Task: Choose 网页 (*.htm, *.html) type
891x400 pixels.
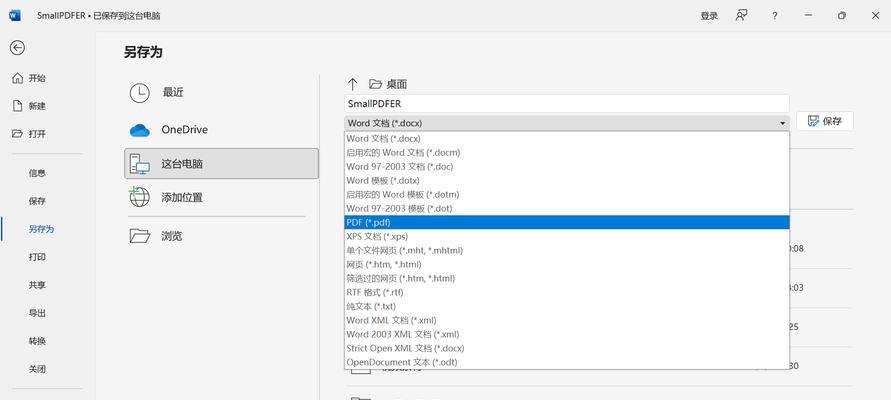Action: (x=567, y=264)
